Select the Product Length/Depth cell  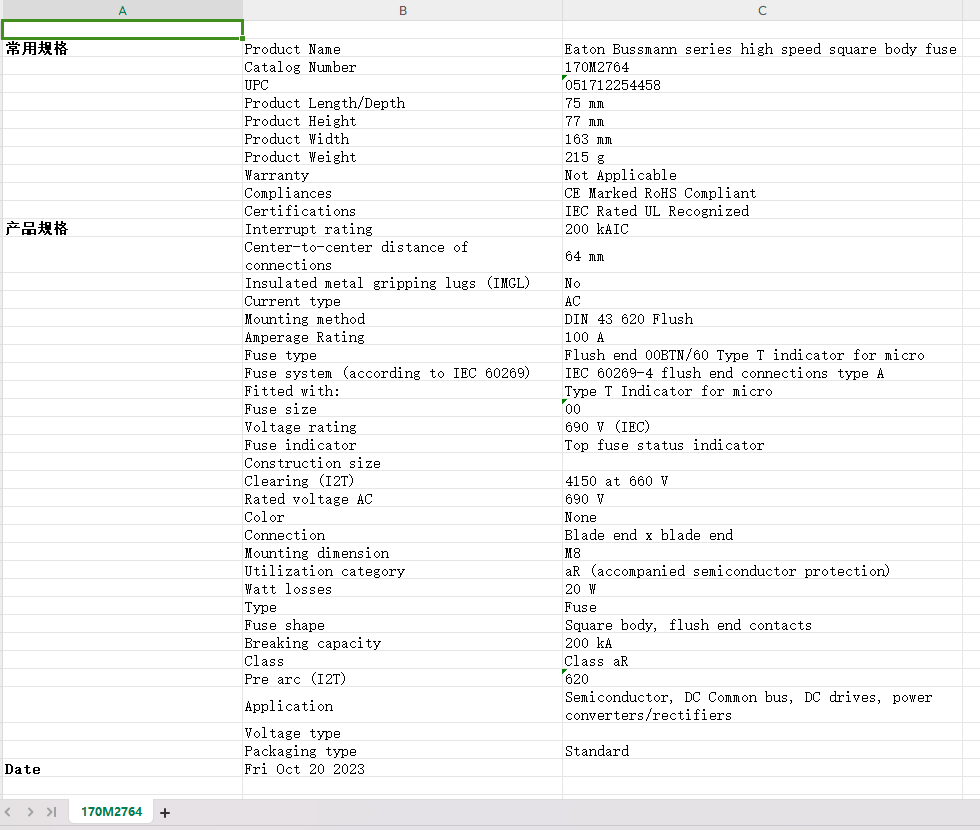click(402, 103)
